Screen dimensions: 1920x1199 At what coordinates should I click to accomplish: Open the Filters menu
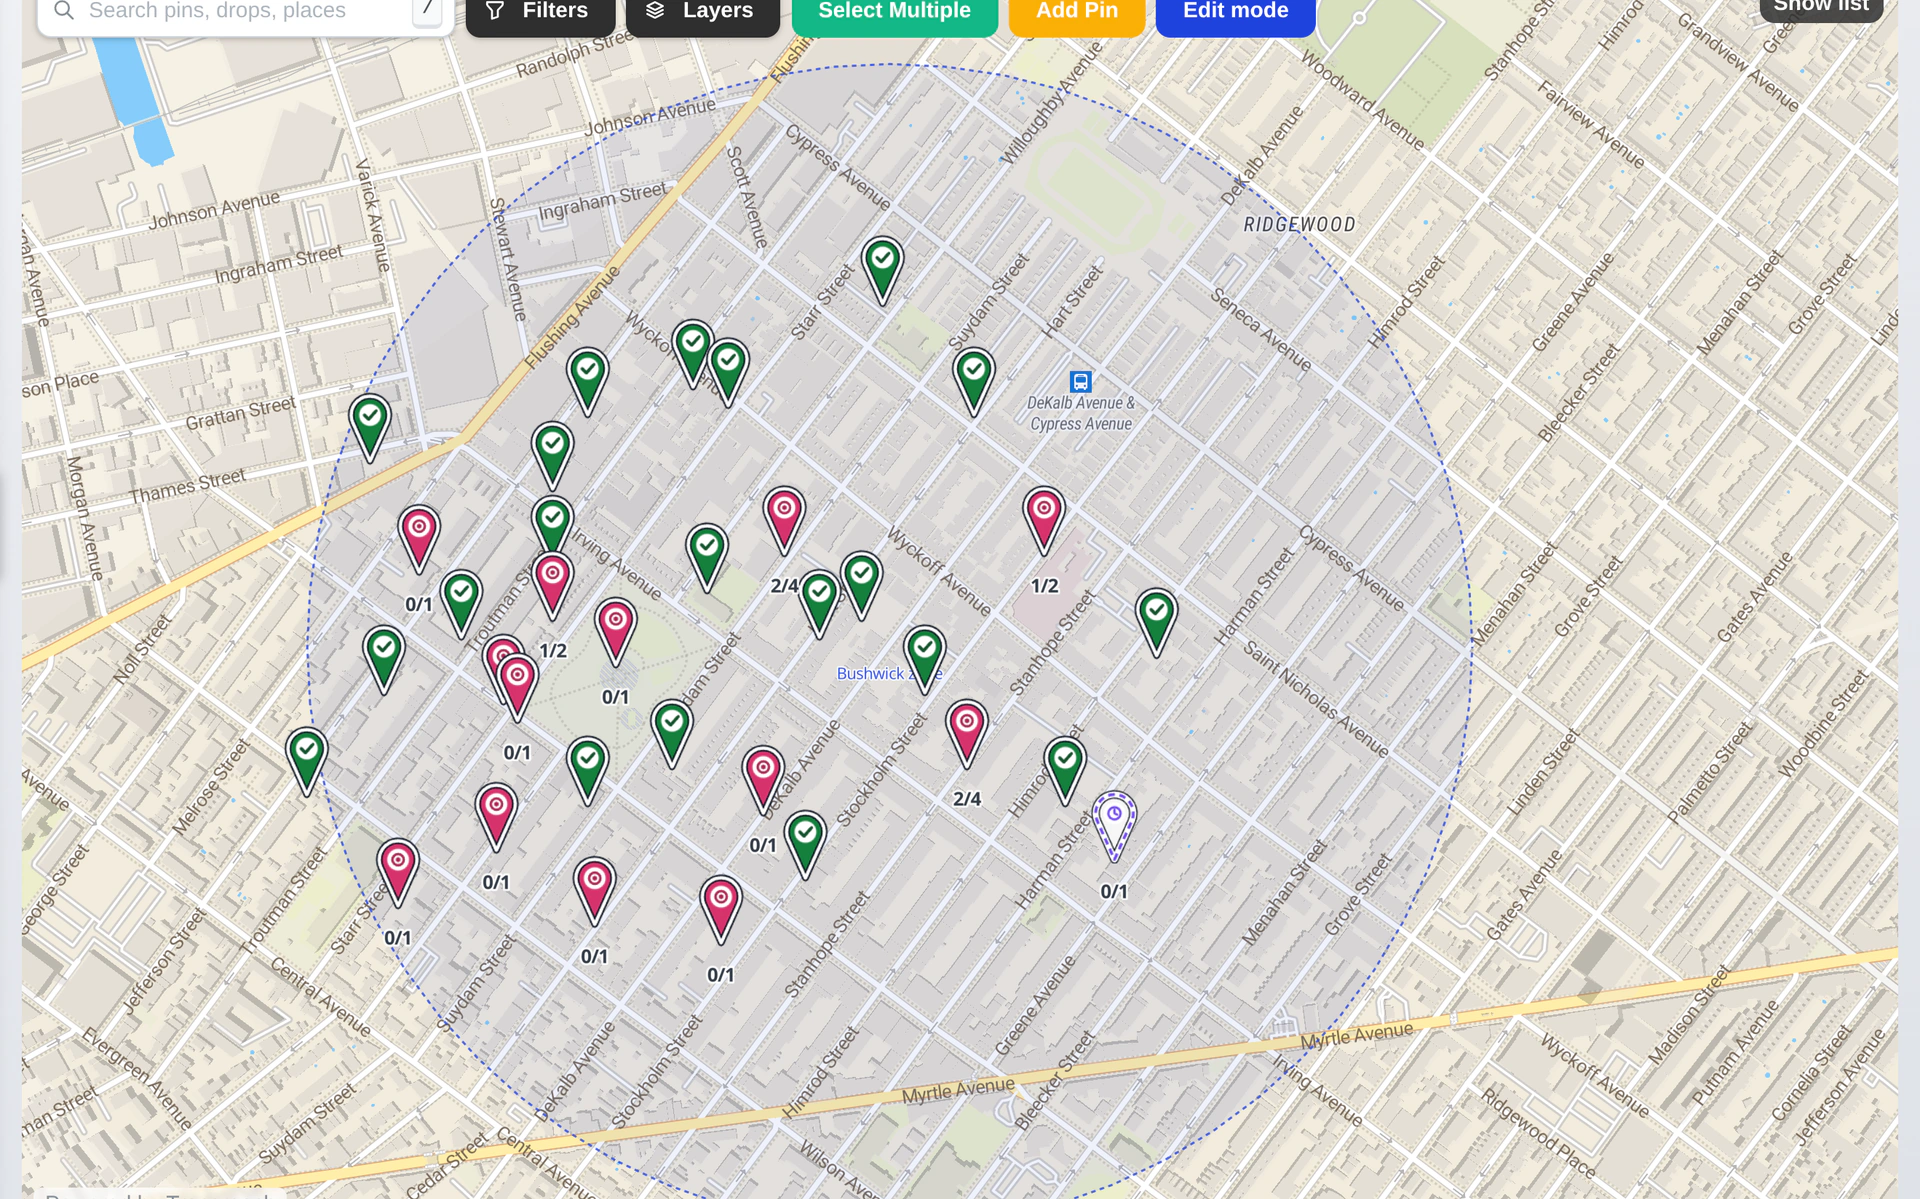[540, 12]
